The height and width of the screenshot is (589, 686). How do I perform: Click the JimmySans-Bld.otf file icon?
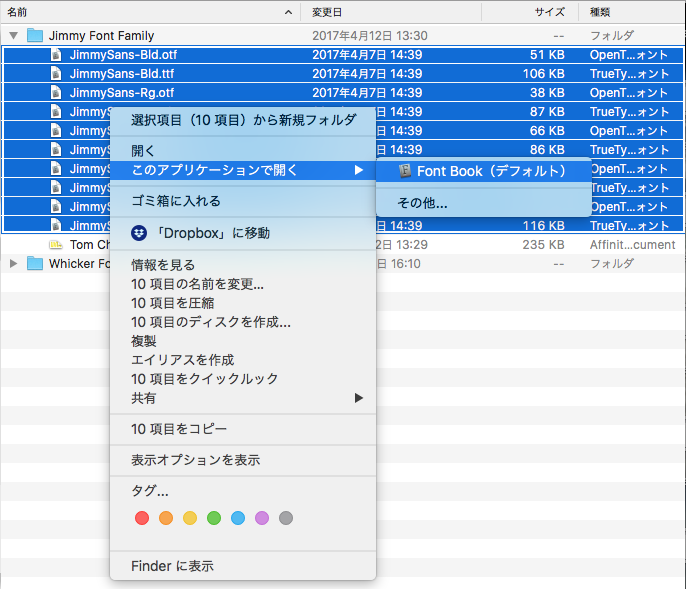click(56, 55)
